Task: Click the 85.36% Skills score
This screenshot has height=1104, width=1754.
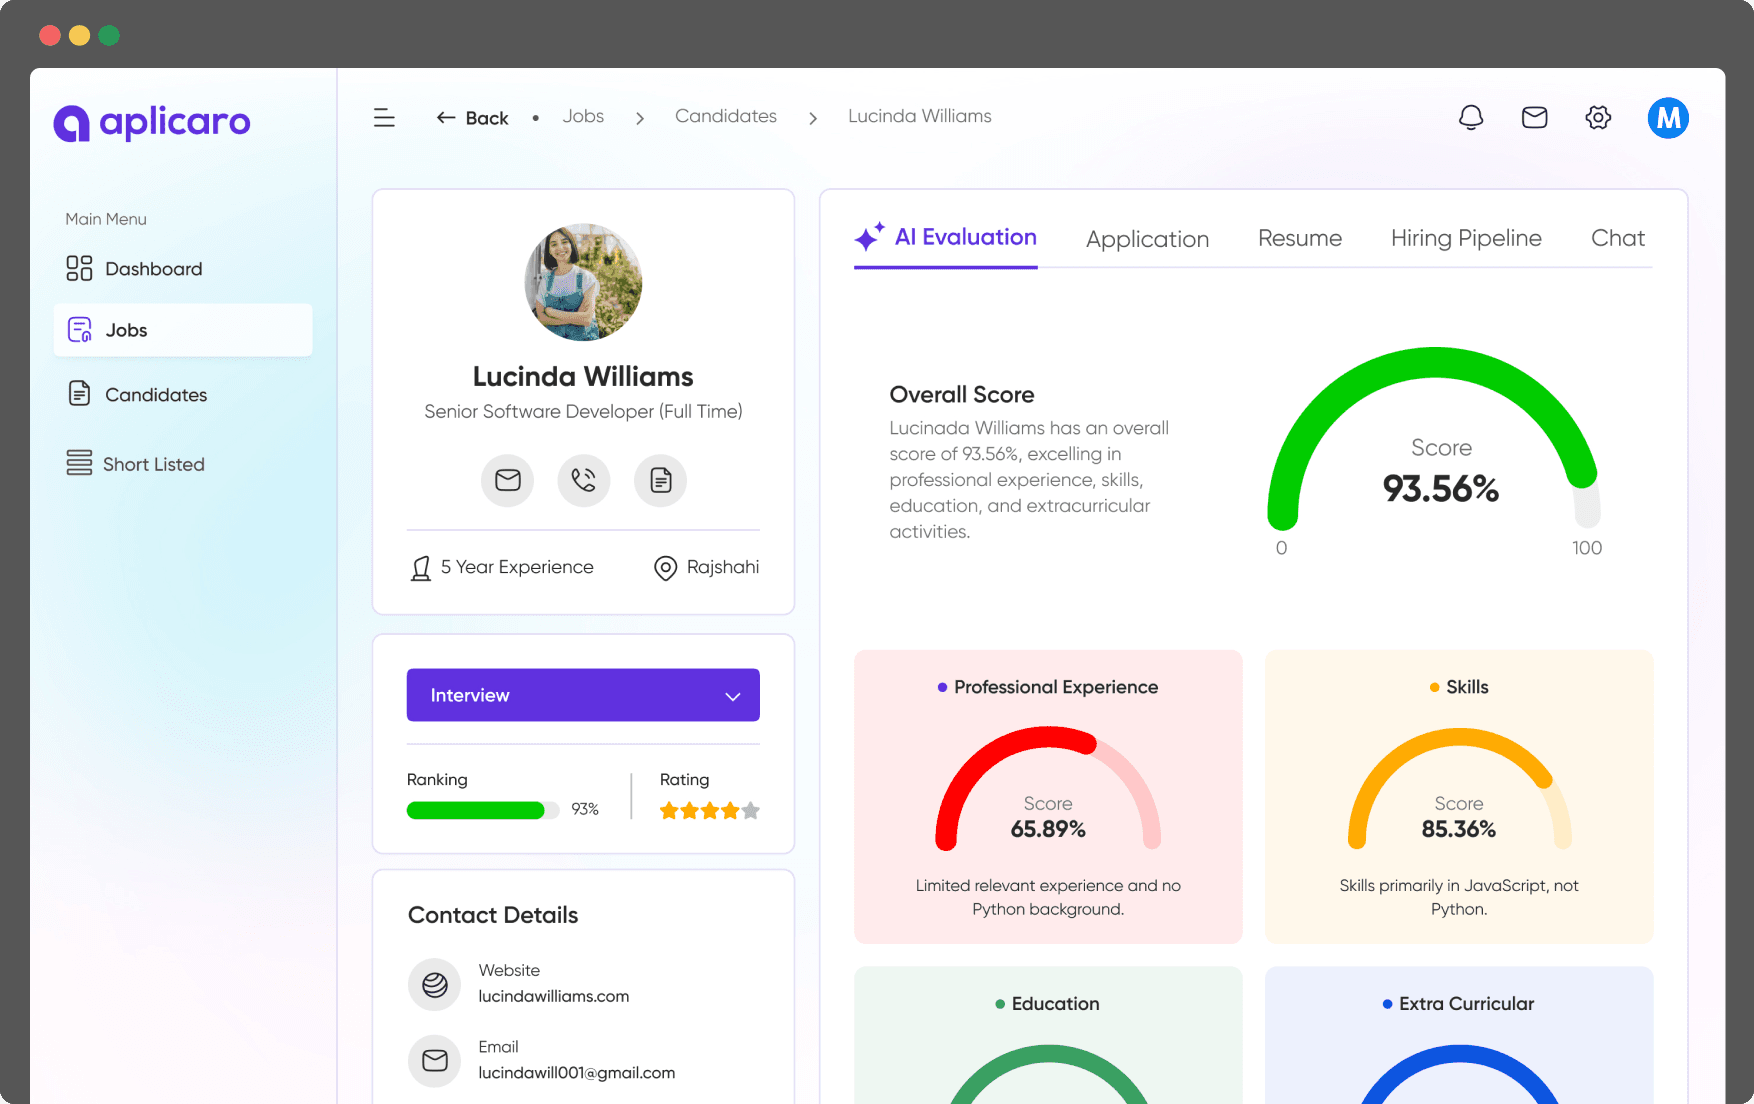Action: (1459, 829)
